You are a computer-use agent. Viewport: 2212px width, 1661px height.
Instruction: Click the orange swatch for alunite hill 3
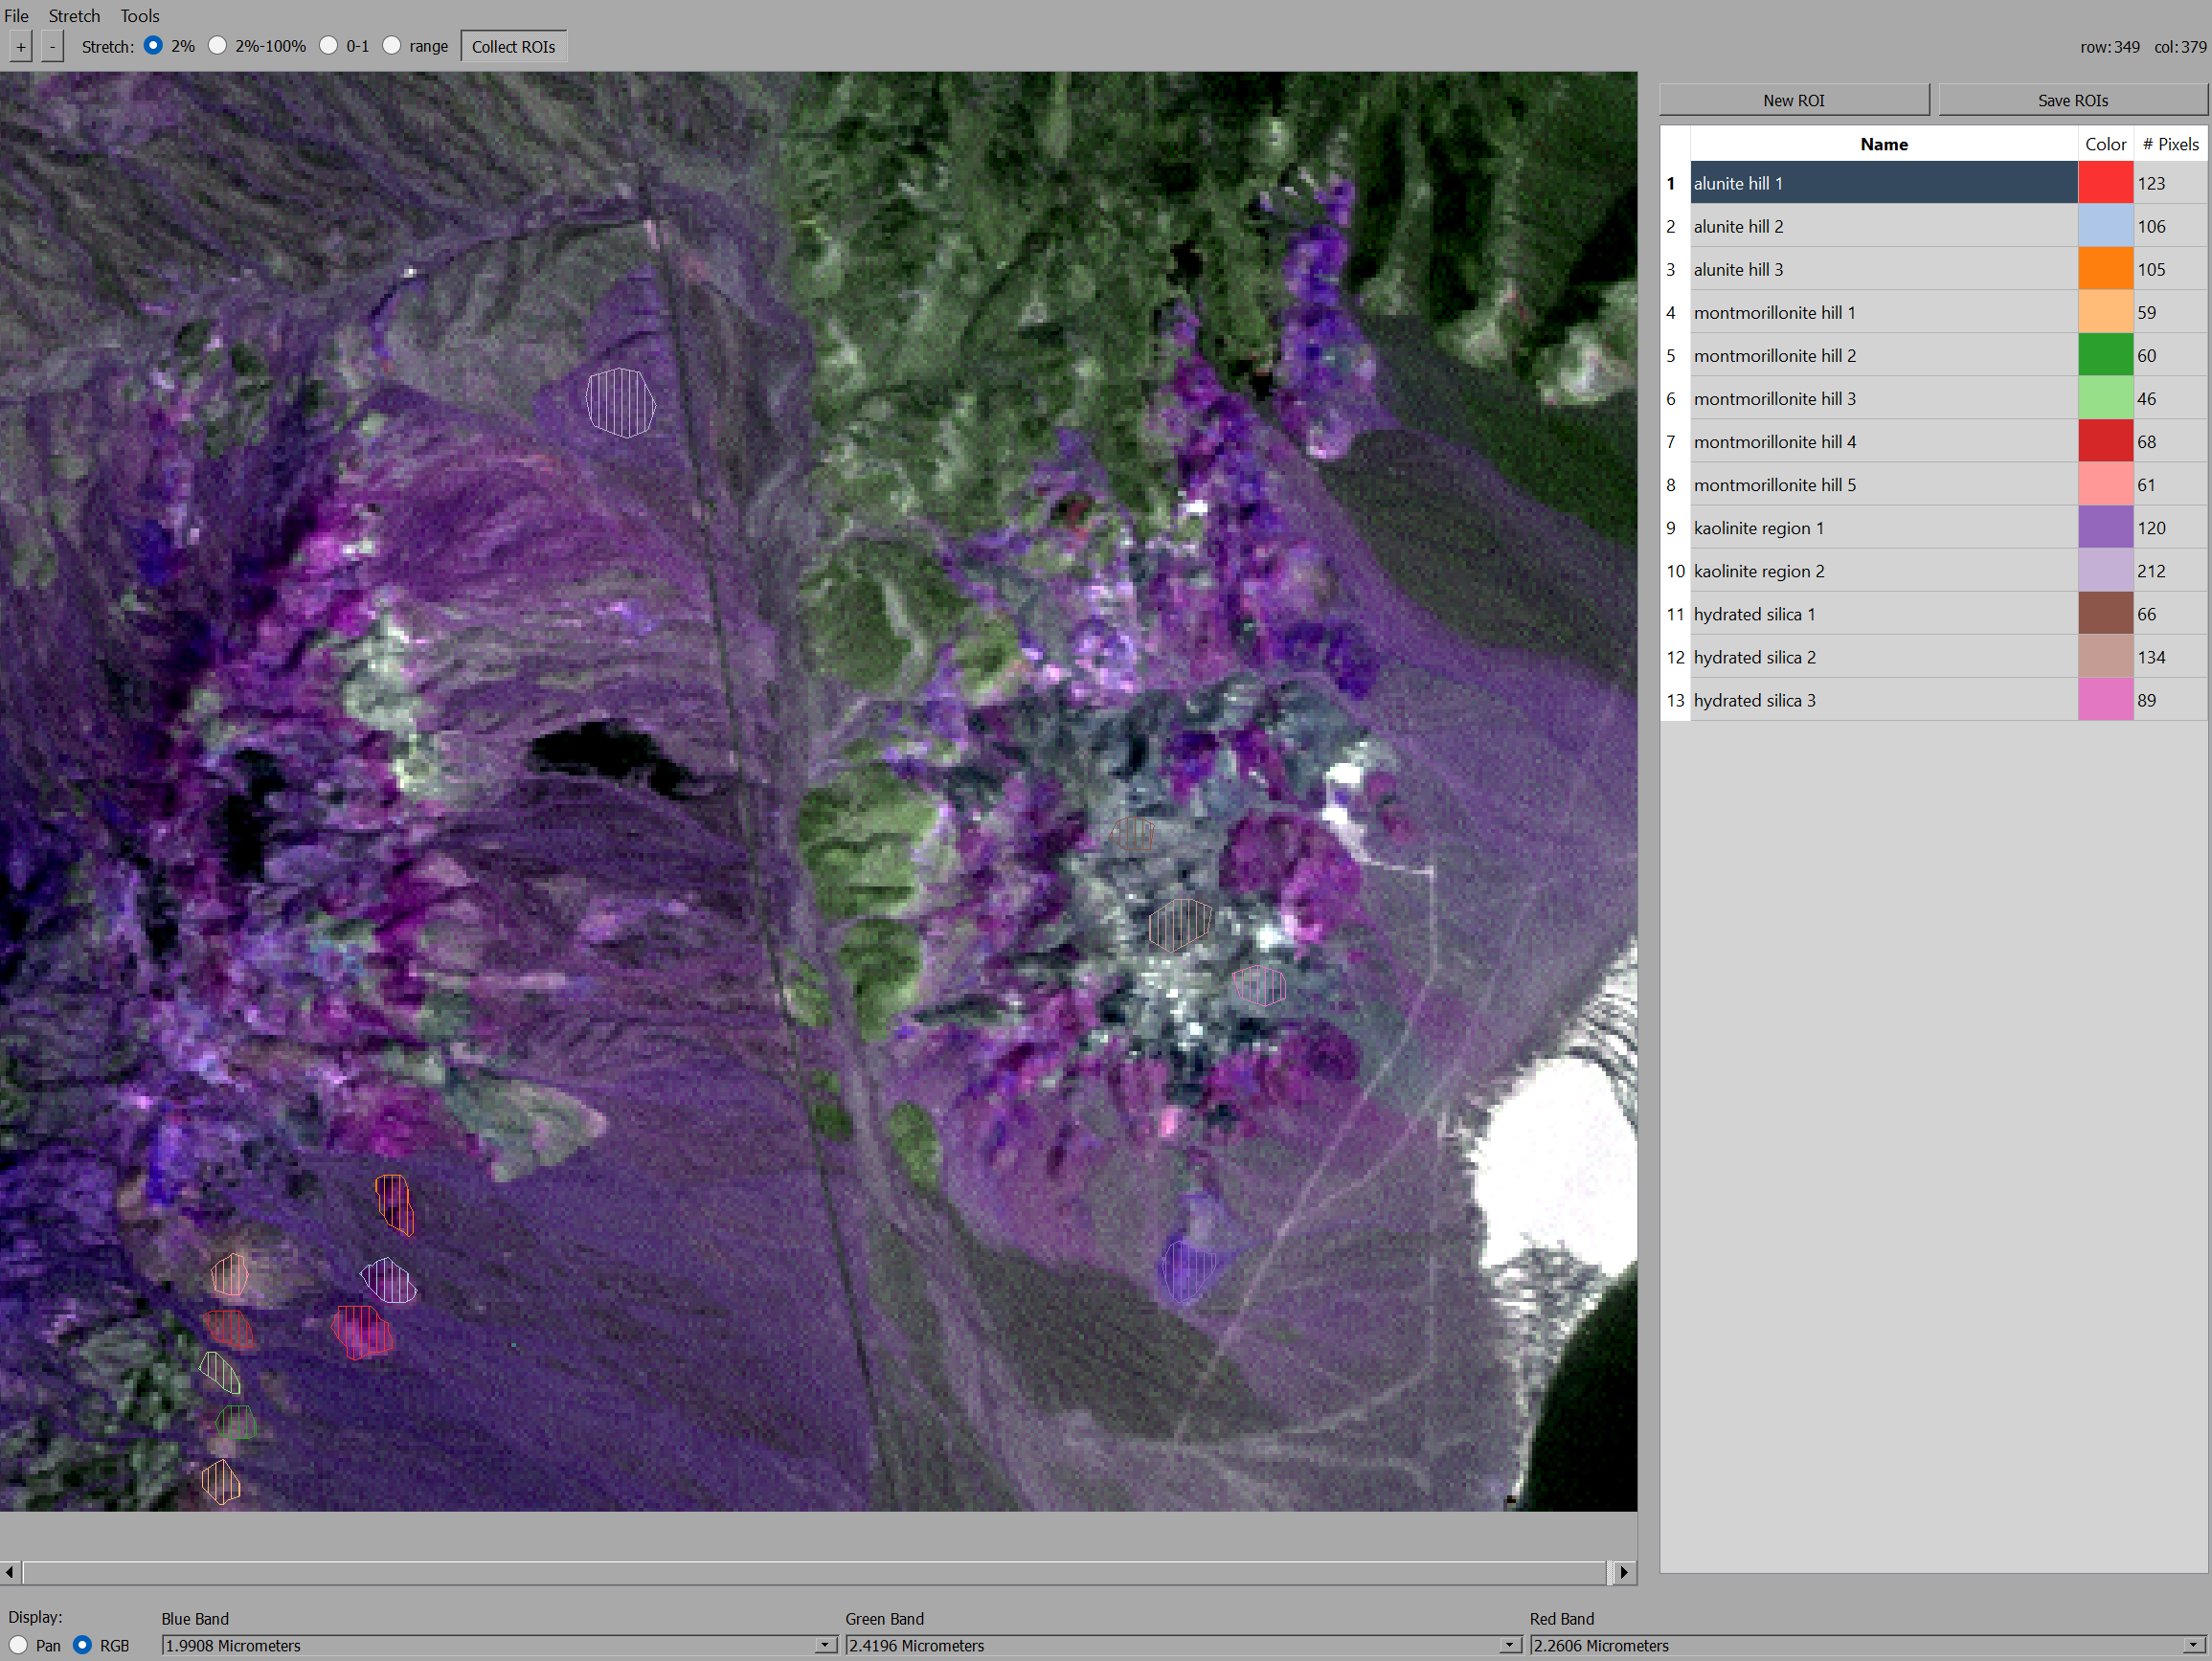2105,269
